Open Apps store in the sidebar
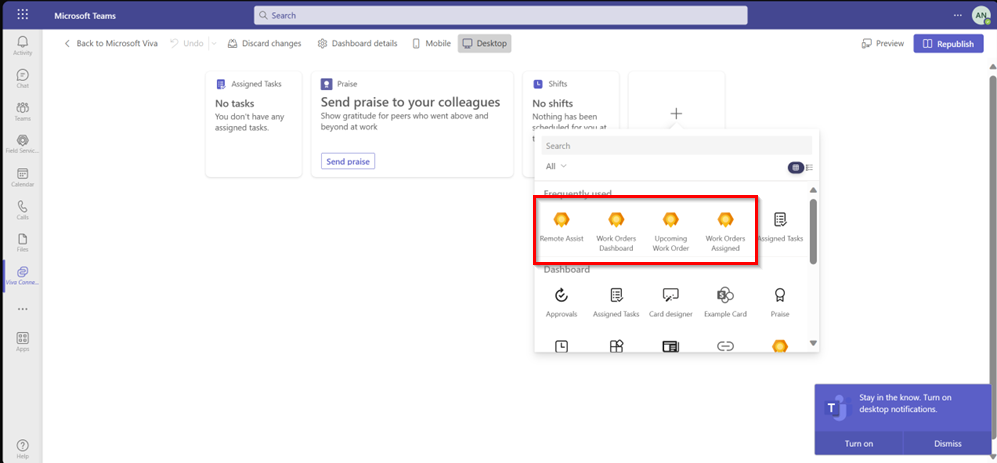The image size is (997, 463). [x=22, y=342]
